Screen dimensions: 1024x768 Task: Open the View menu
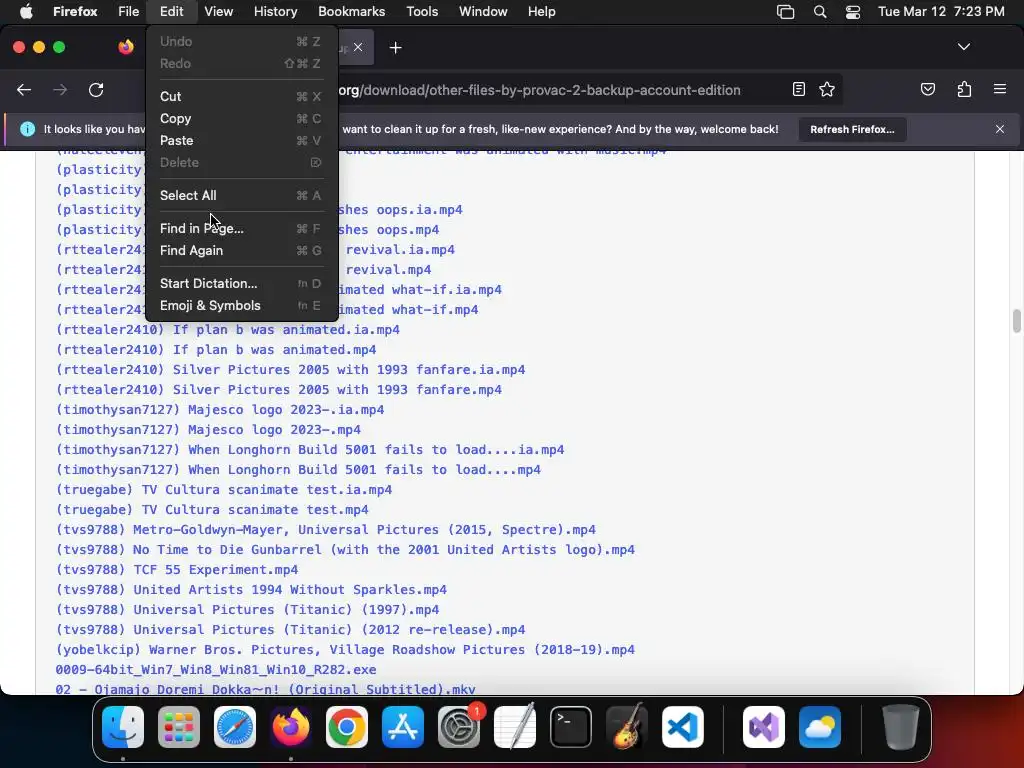[x=218, y=12]
